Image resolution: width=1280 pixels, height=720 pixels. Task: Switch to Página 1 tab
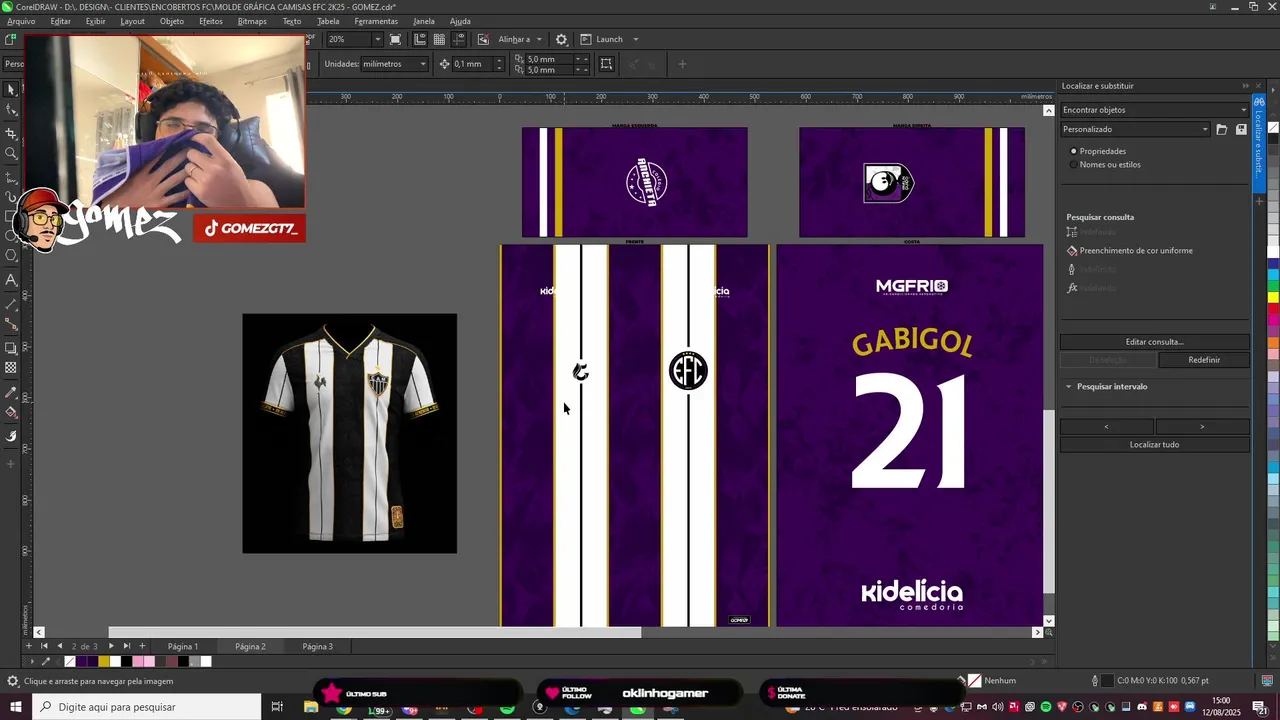183,646
